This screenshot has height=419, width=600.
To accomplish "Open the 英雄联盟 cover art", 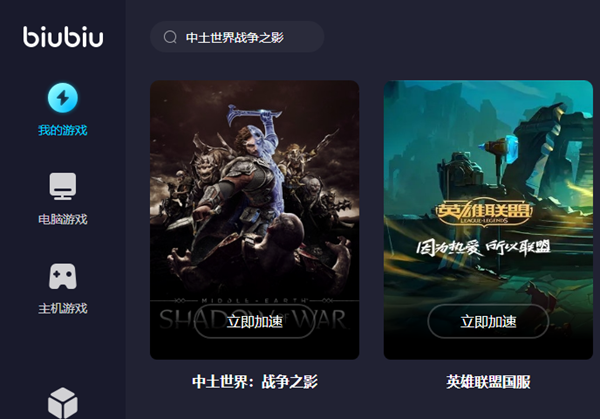I will tap(488, 220).
